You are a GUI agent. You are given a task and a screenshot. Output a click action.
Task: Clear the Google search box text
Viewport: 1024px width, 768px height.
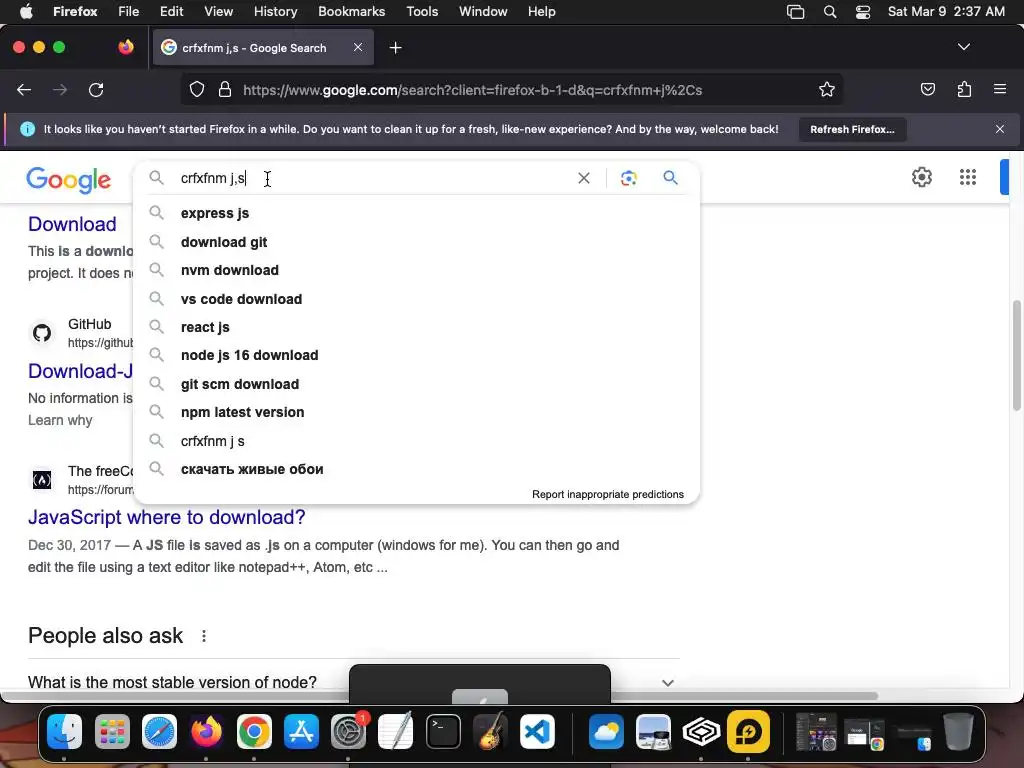point(584,178)
